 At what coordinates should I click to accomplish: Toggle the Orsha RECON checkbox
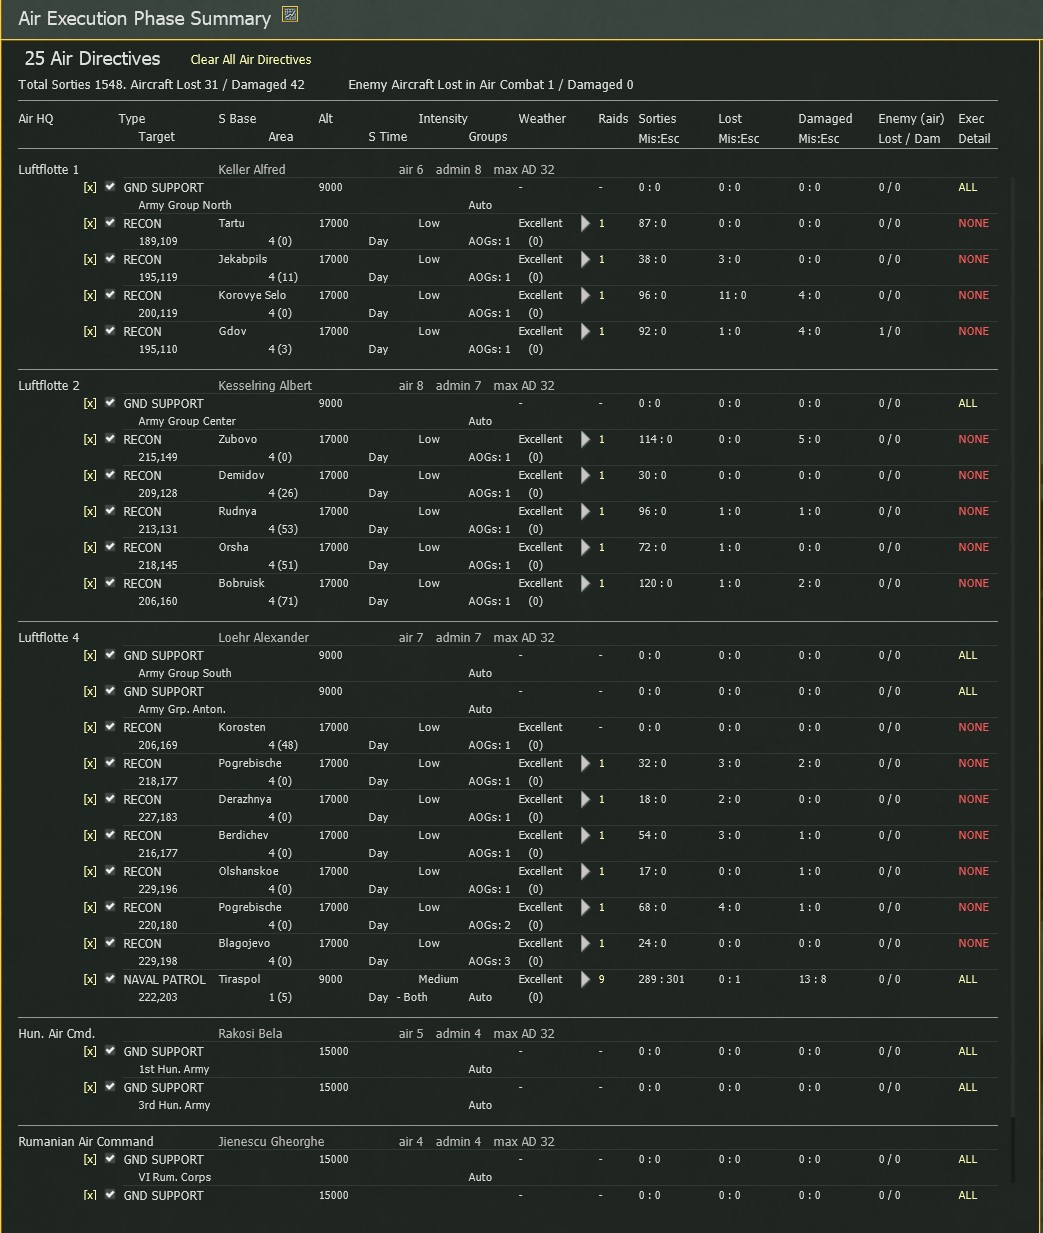[x=110, y=547]
